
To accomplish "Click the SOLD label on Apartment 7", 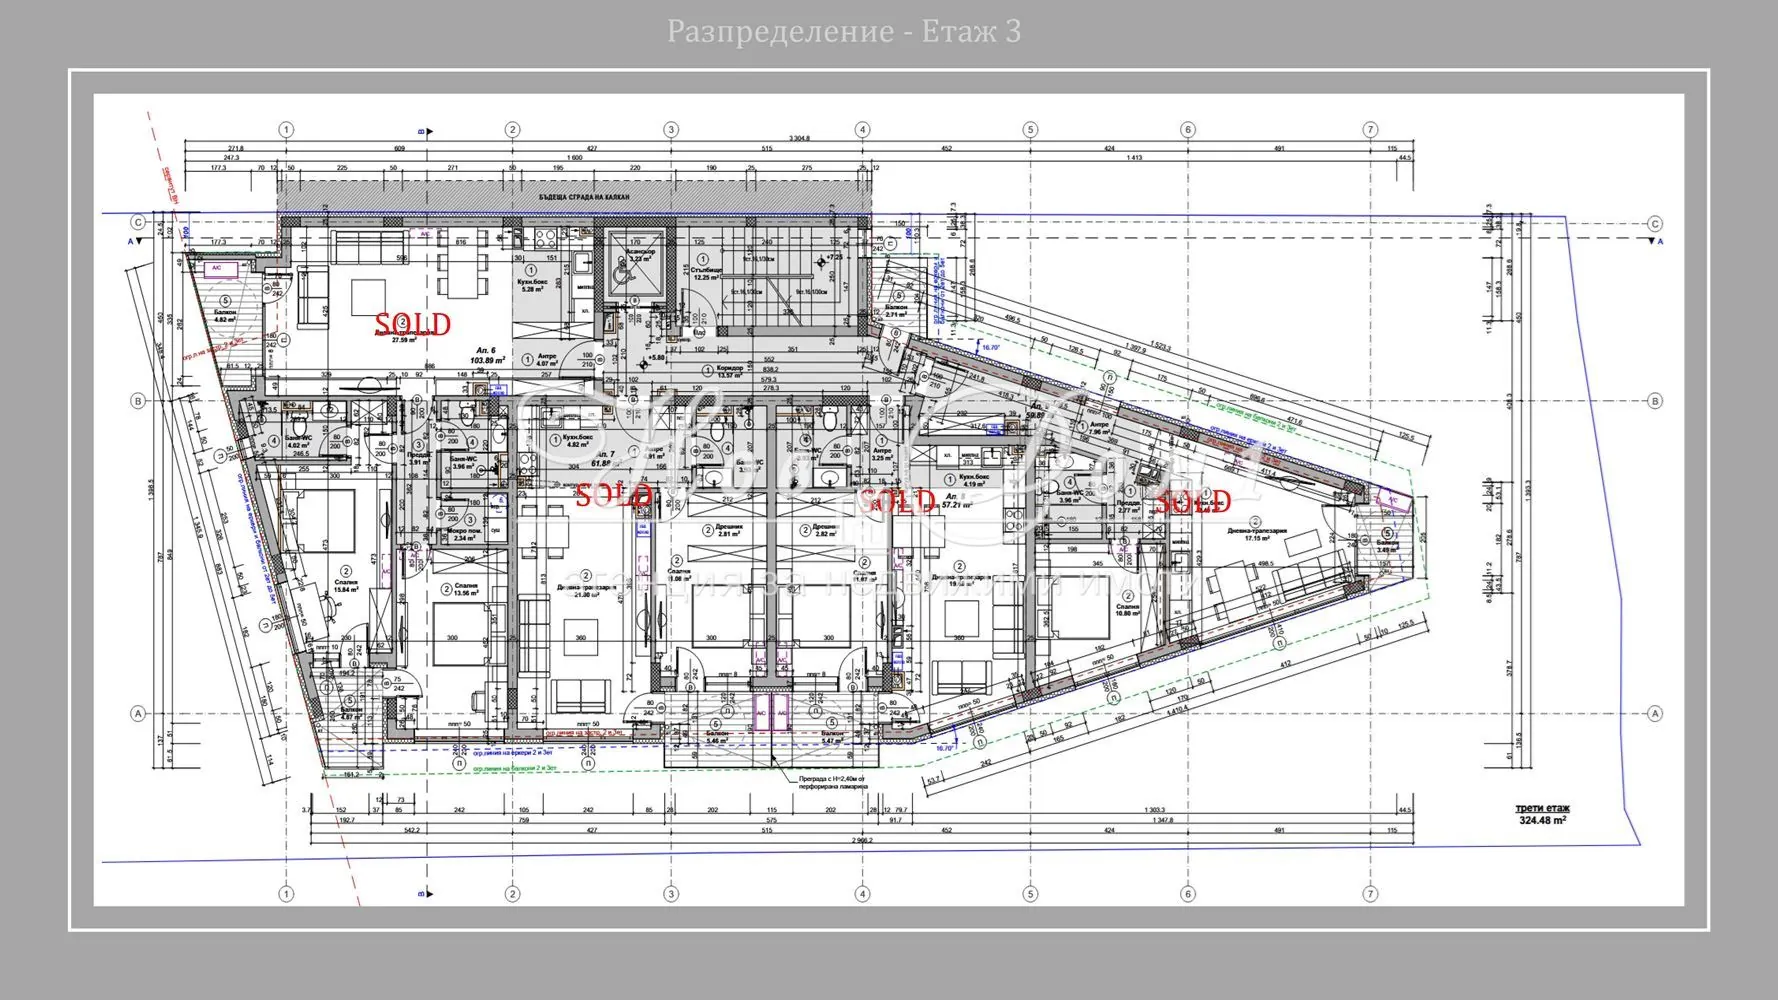I will (x=614, y=494).
